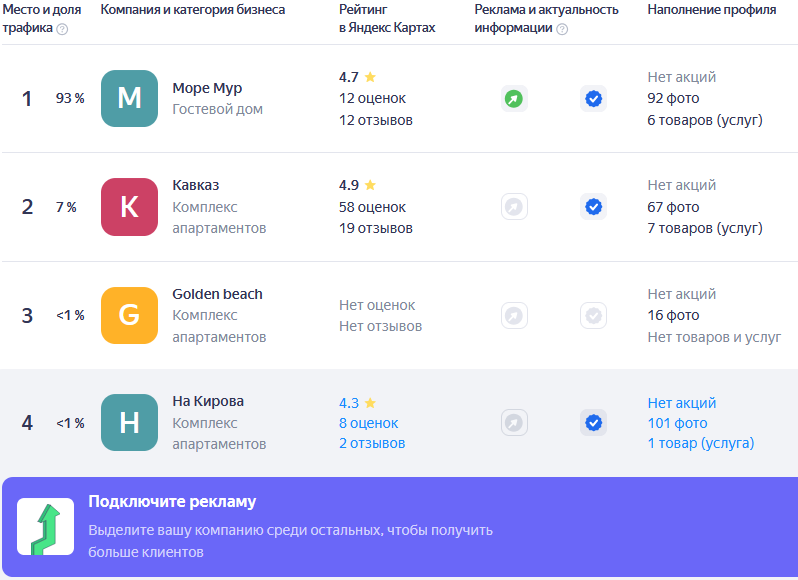798x580 pixels.
Task: Open the '101 фото' link
Action: click(x=677, y=423)
